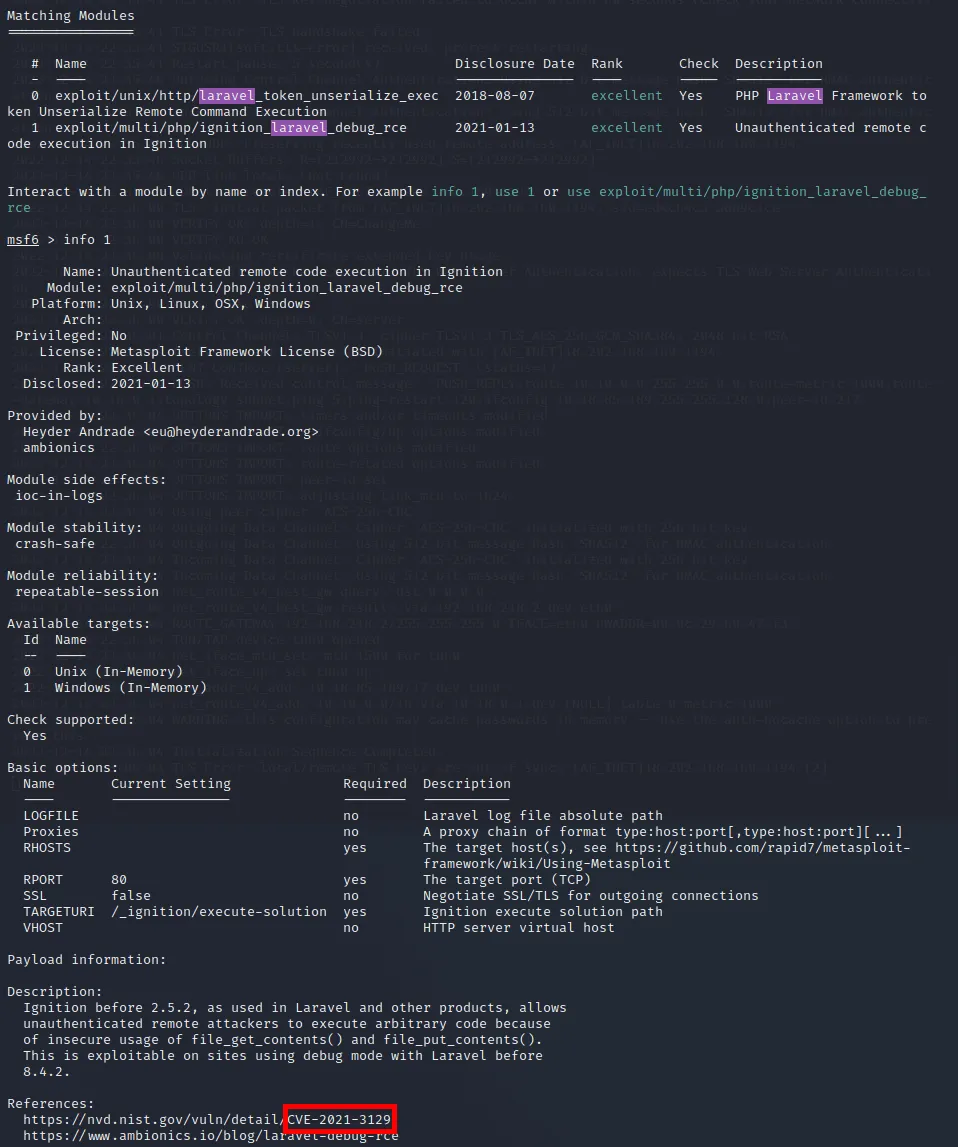Select ignition_laravel_debug_rce path in search row 1
This screenshot has width=958, height=1147.
click(230, 127)
